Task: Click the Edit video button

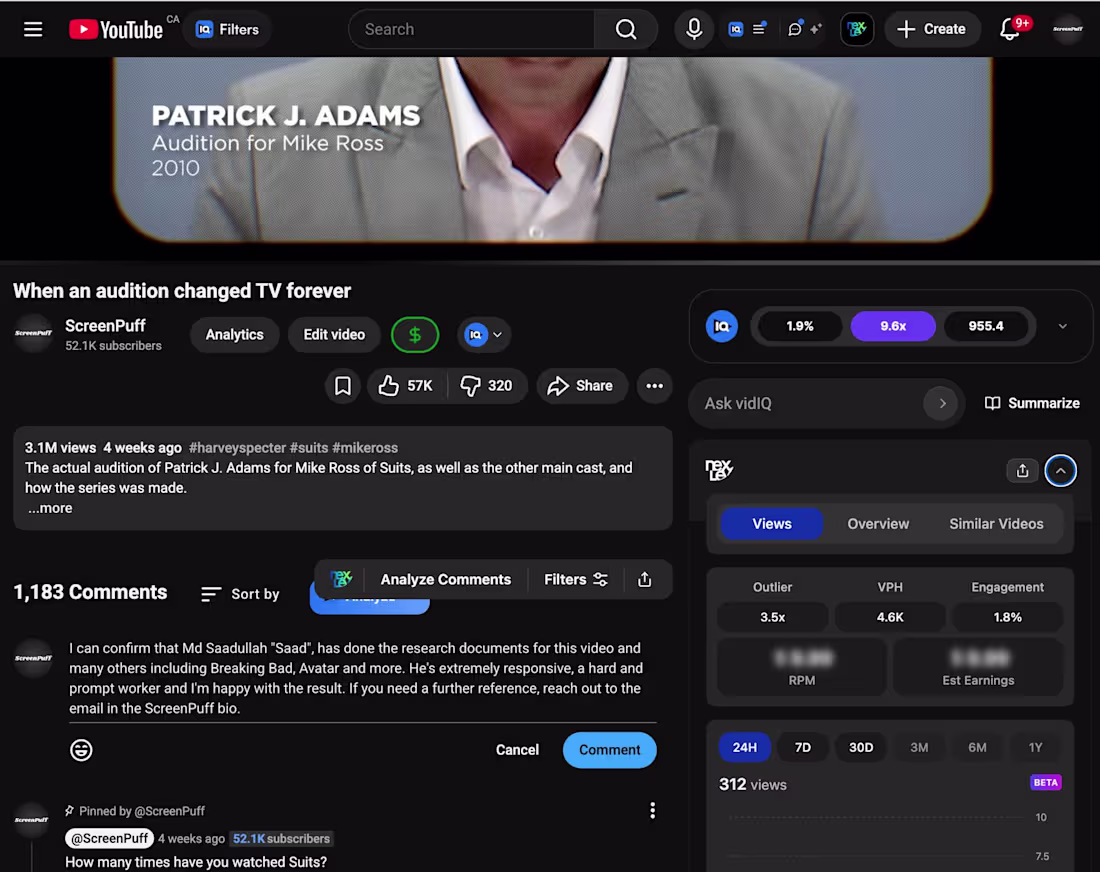Action: [x=334, y=335]
